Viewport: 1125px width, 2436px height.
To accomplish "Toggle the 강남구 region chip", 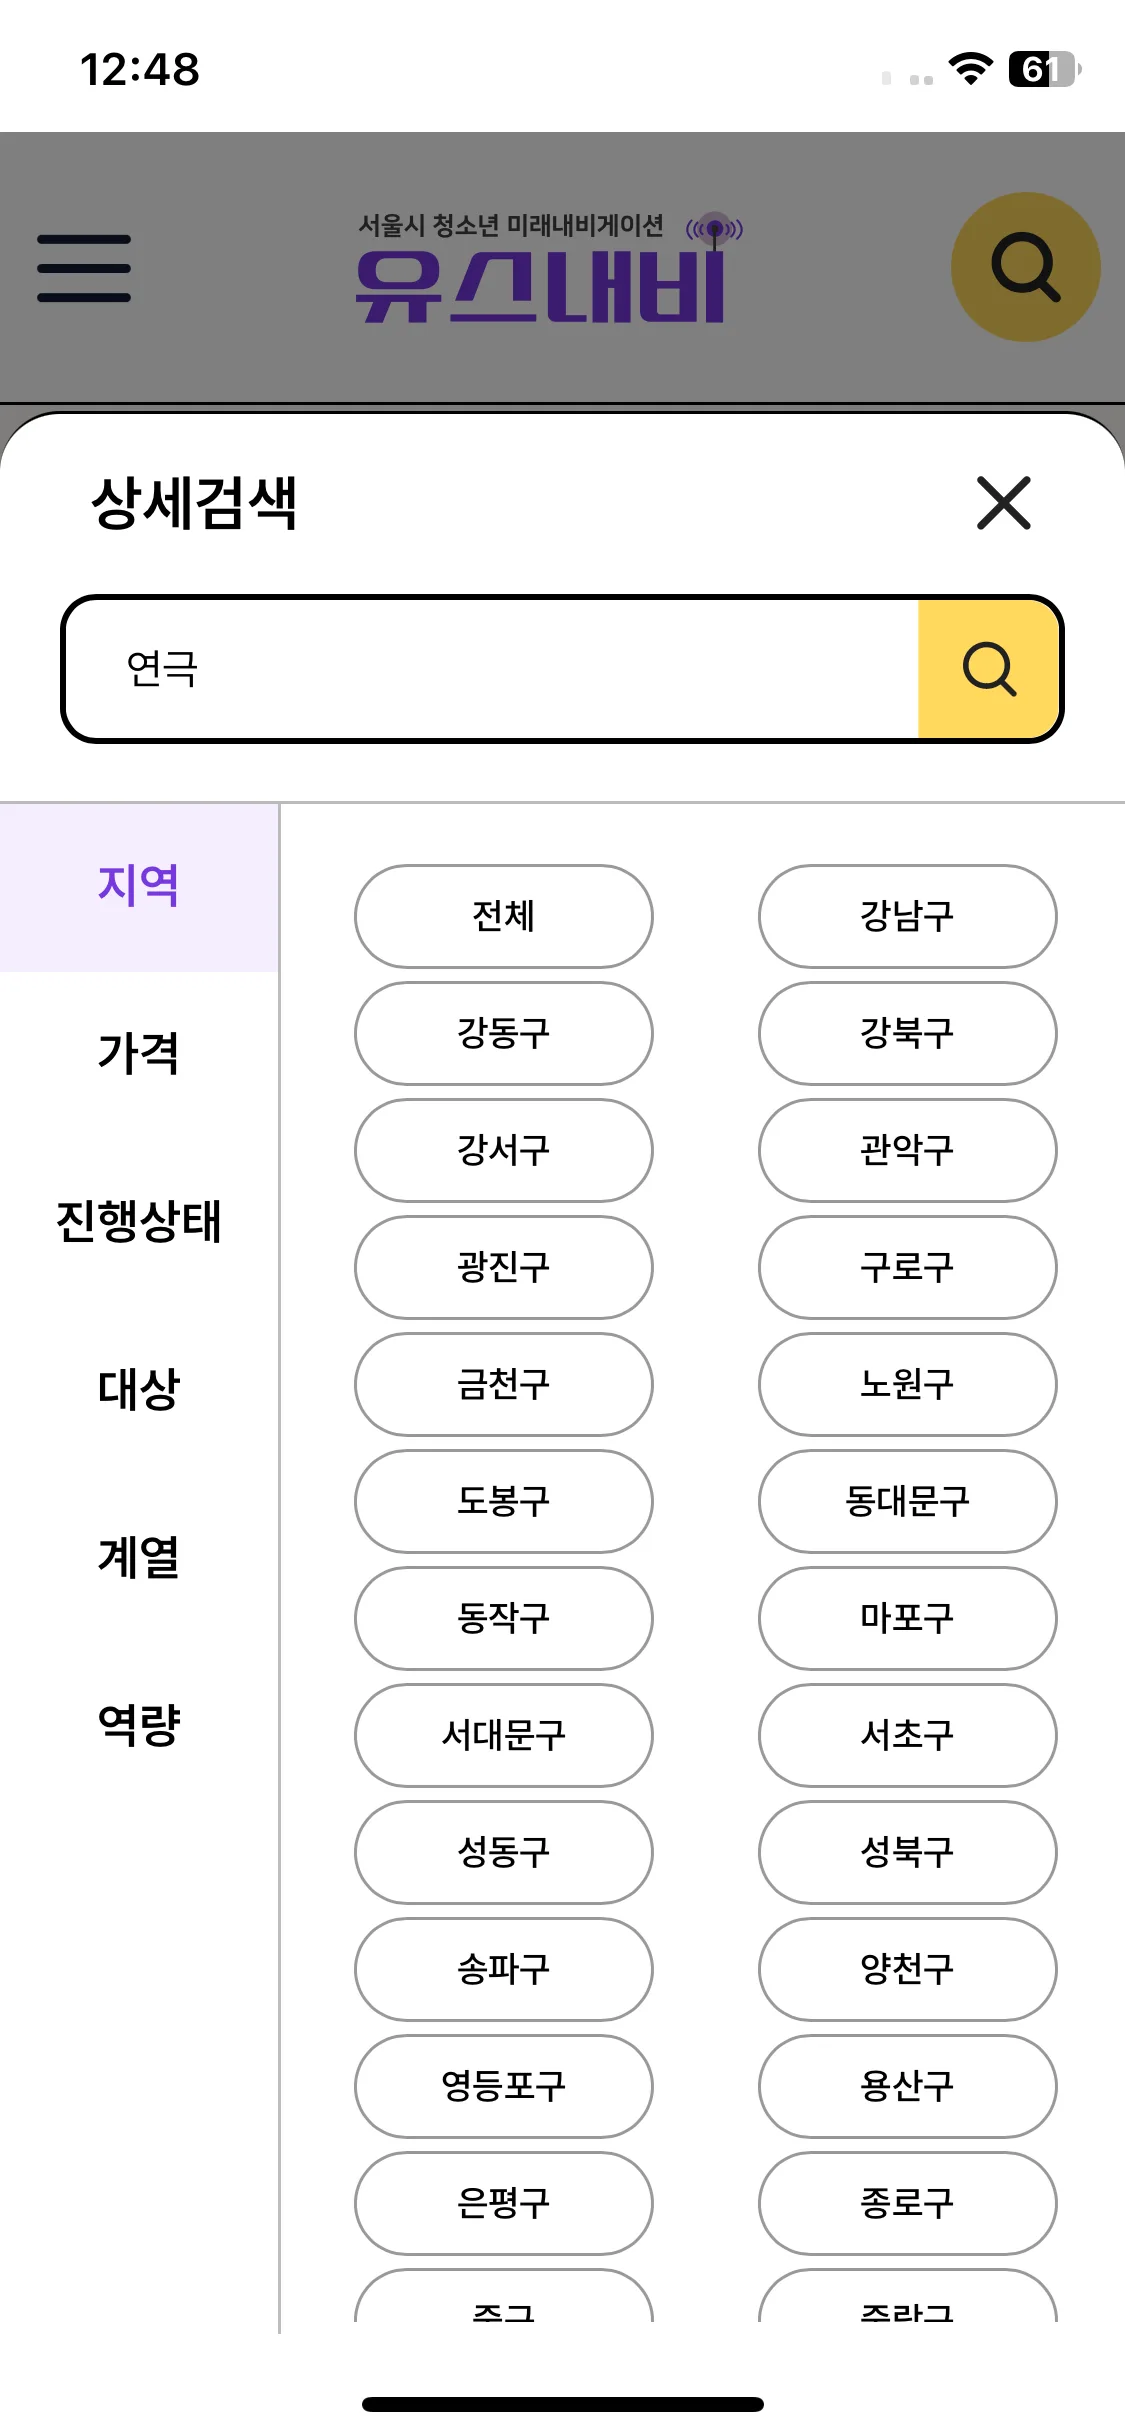I will (908, 916).
